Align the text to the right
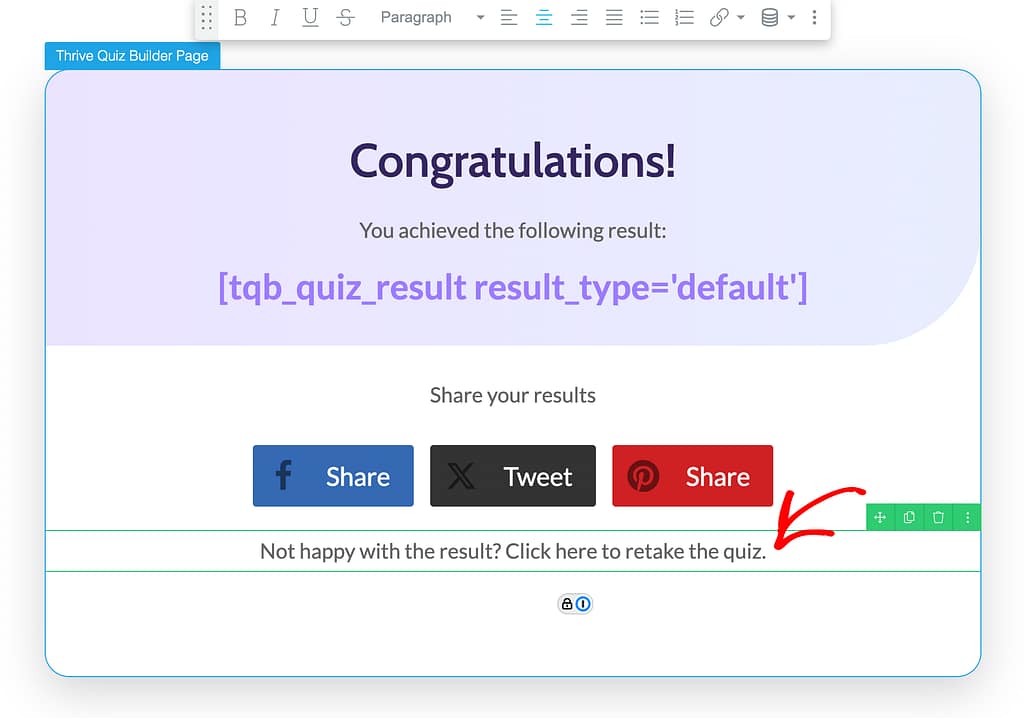This screenshot has width=1024, height=718. (579, 18)
